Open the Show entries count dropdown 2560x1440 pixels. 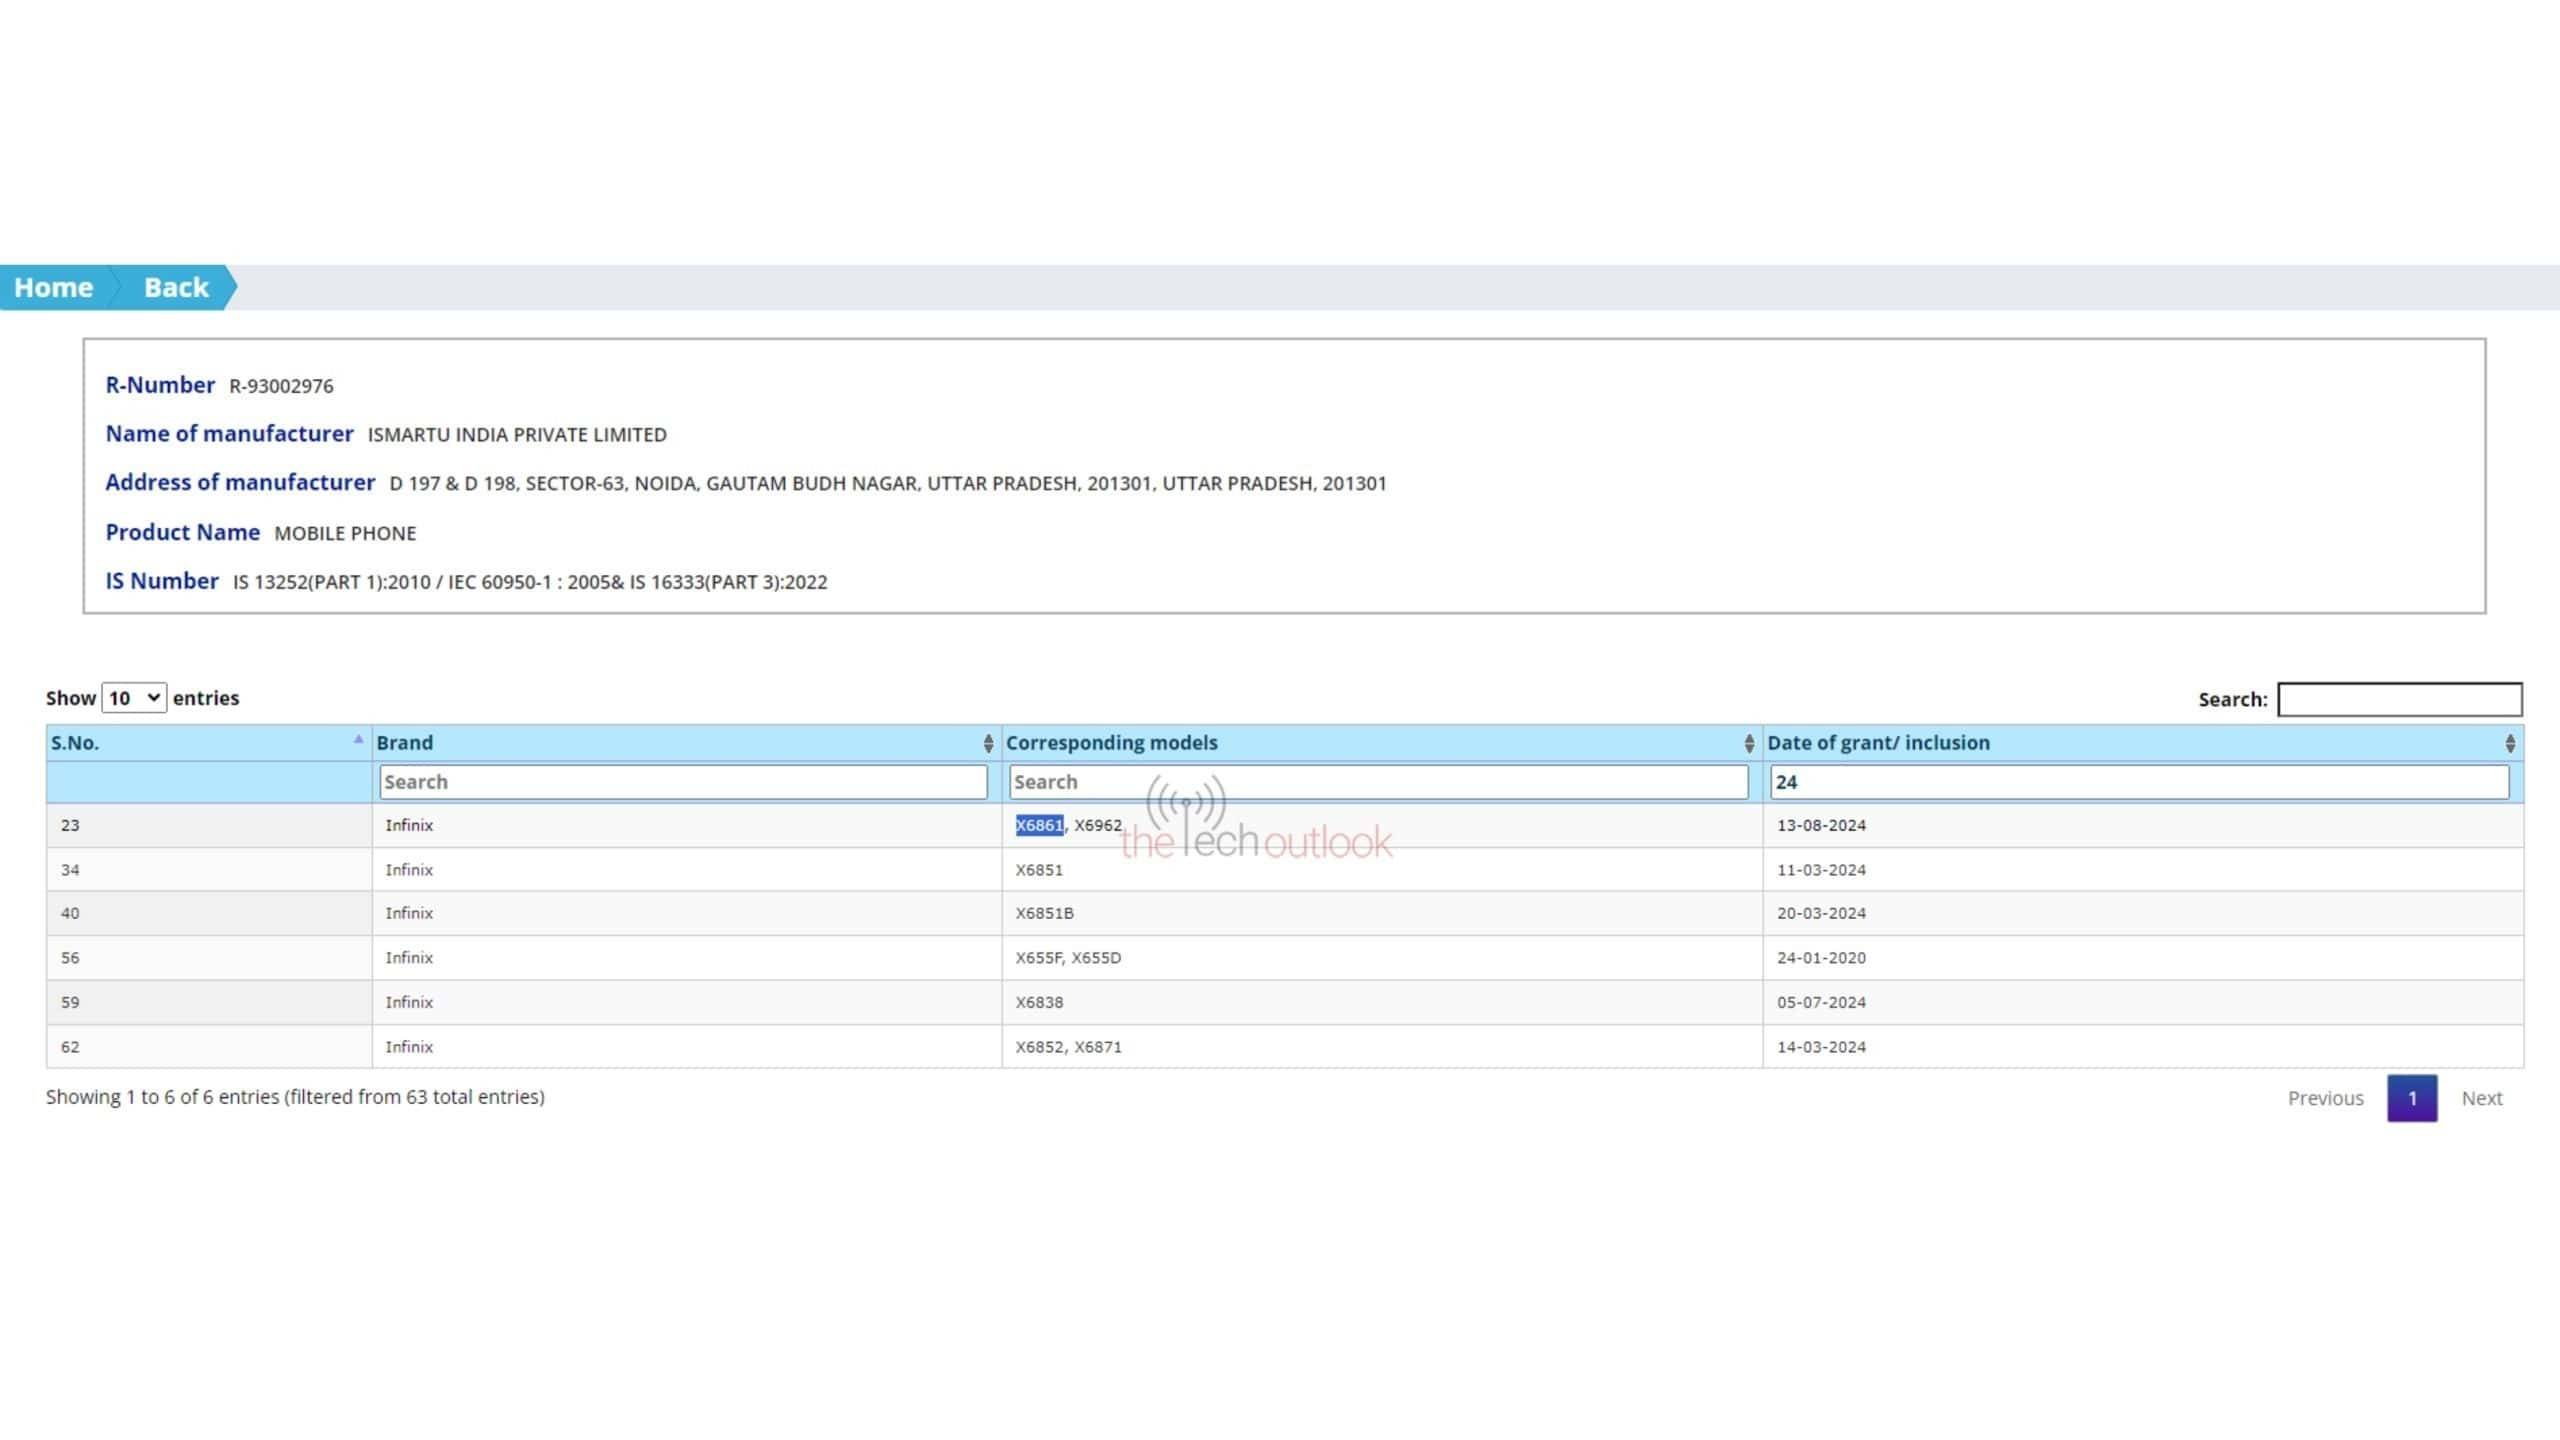(134, 698)
